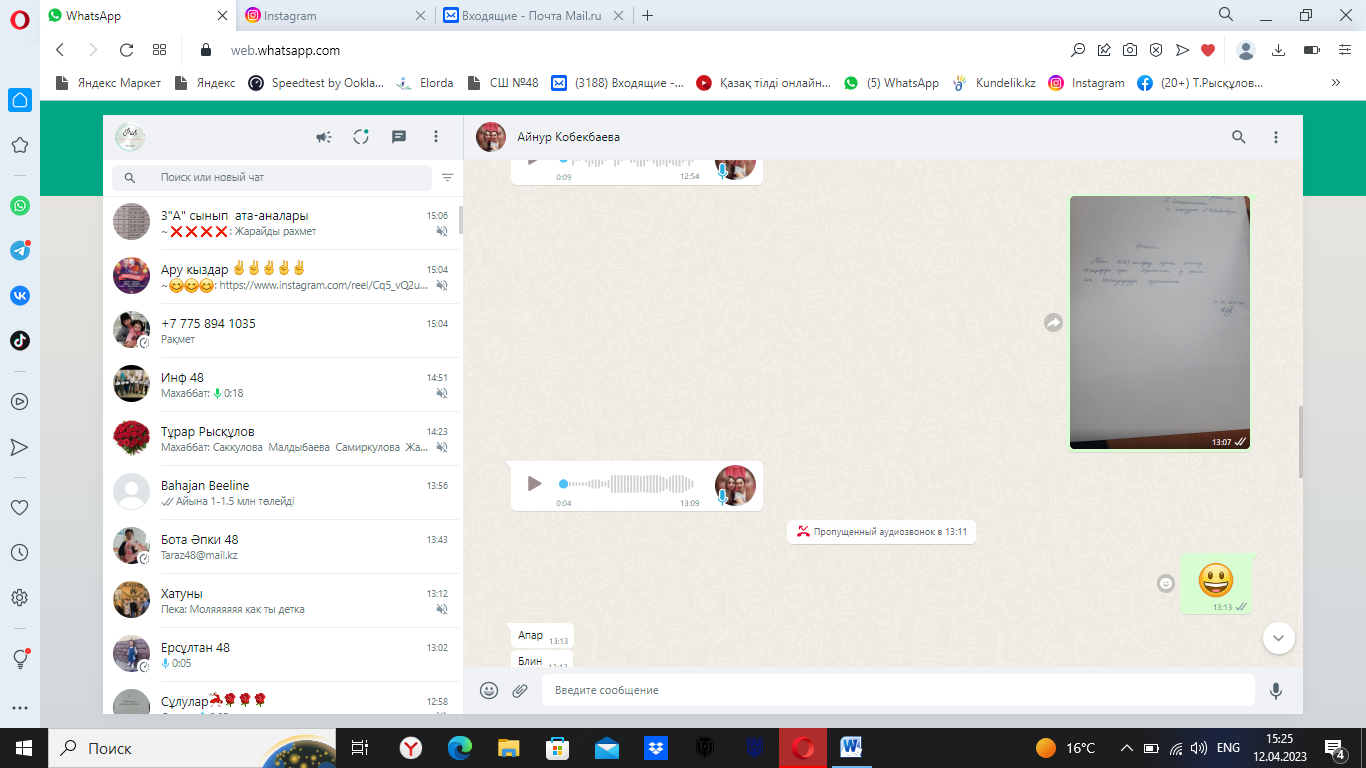The height and width of the screenshot is (768, 1366).
Task: Open the Opera main menu logo
Action: coord(19,19)
